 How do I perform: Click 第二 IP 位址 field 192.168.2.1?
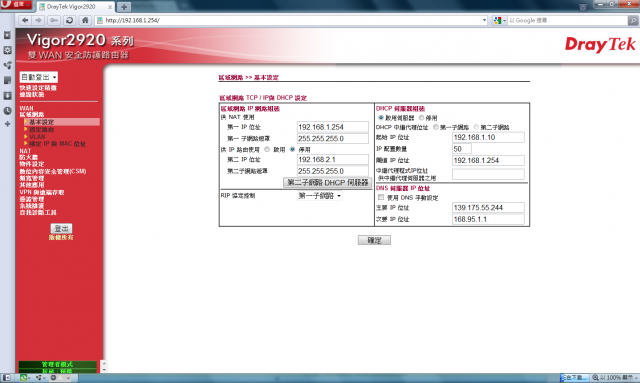pos(333,160)
